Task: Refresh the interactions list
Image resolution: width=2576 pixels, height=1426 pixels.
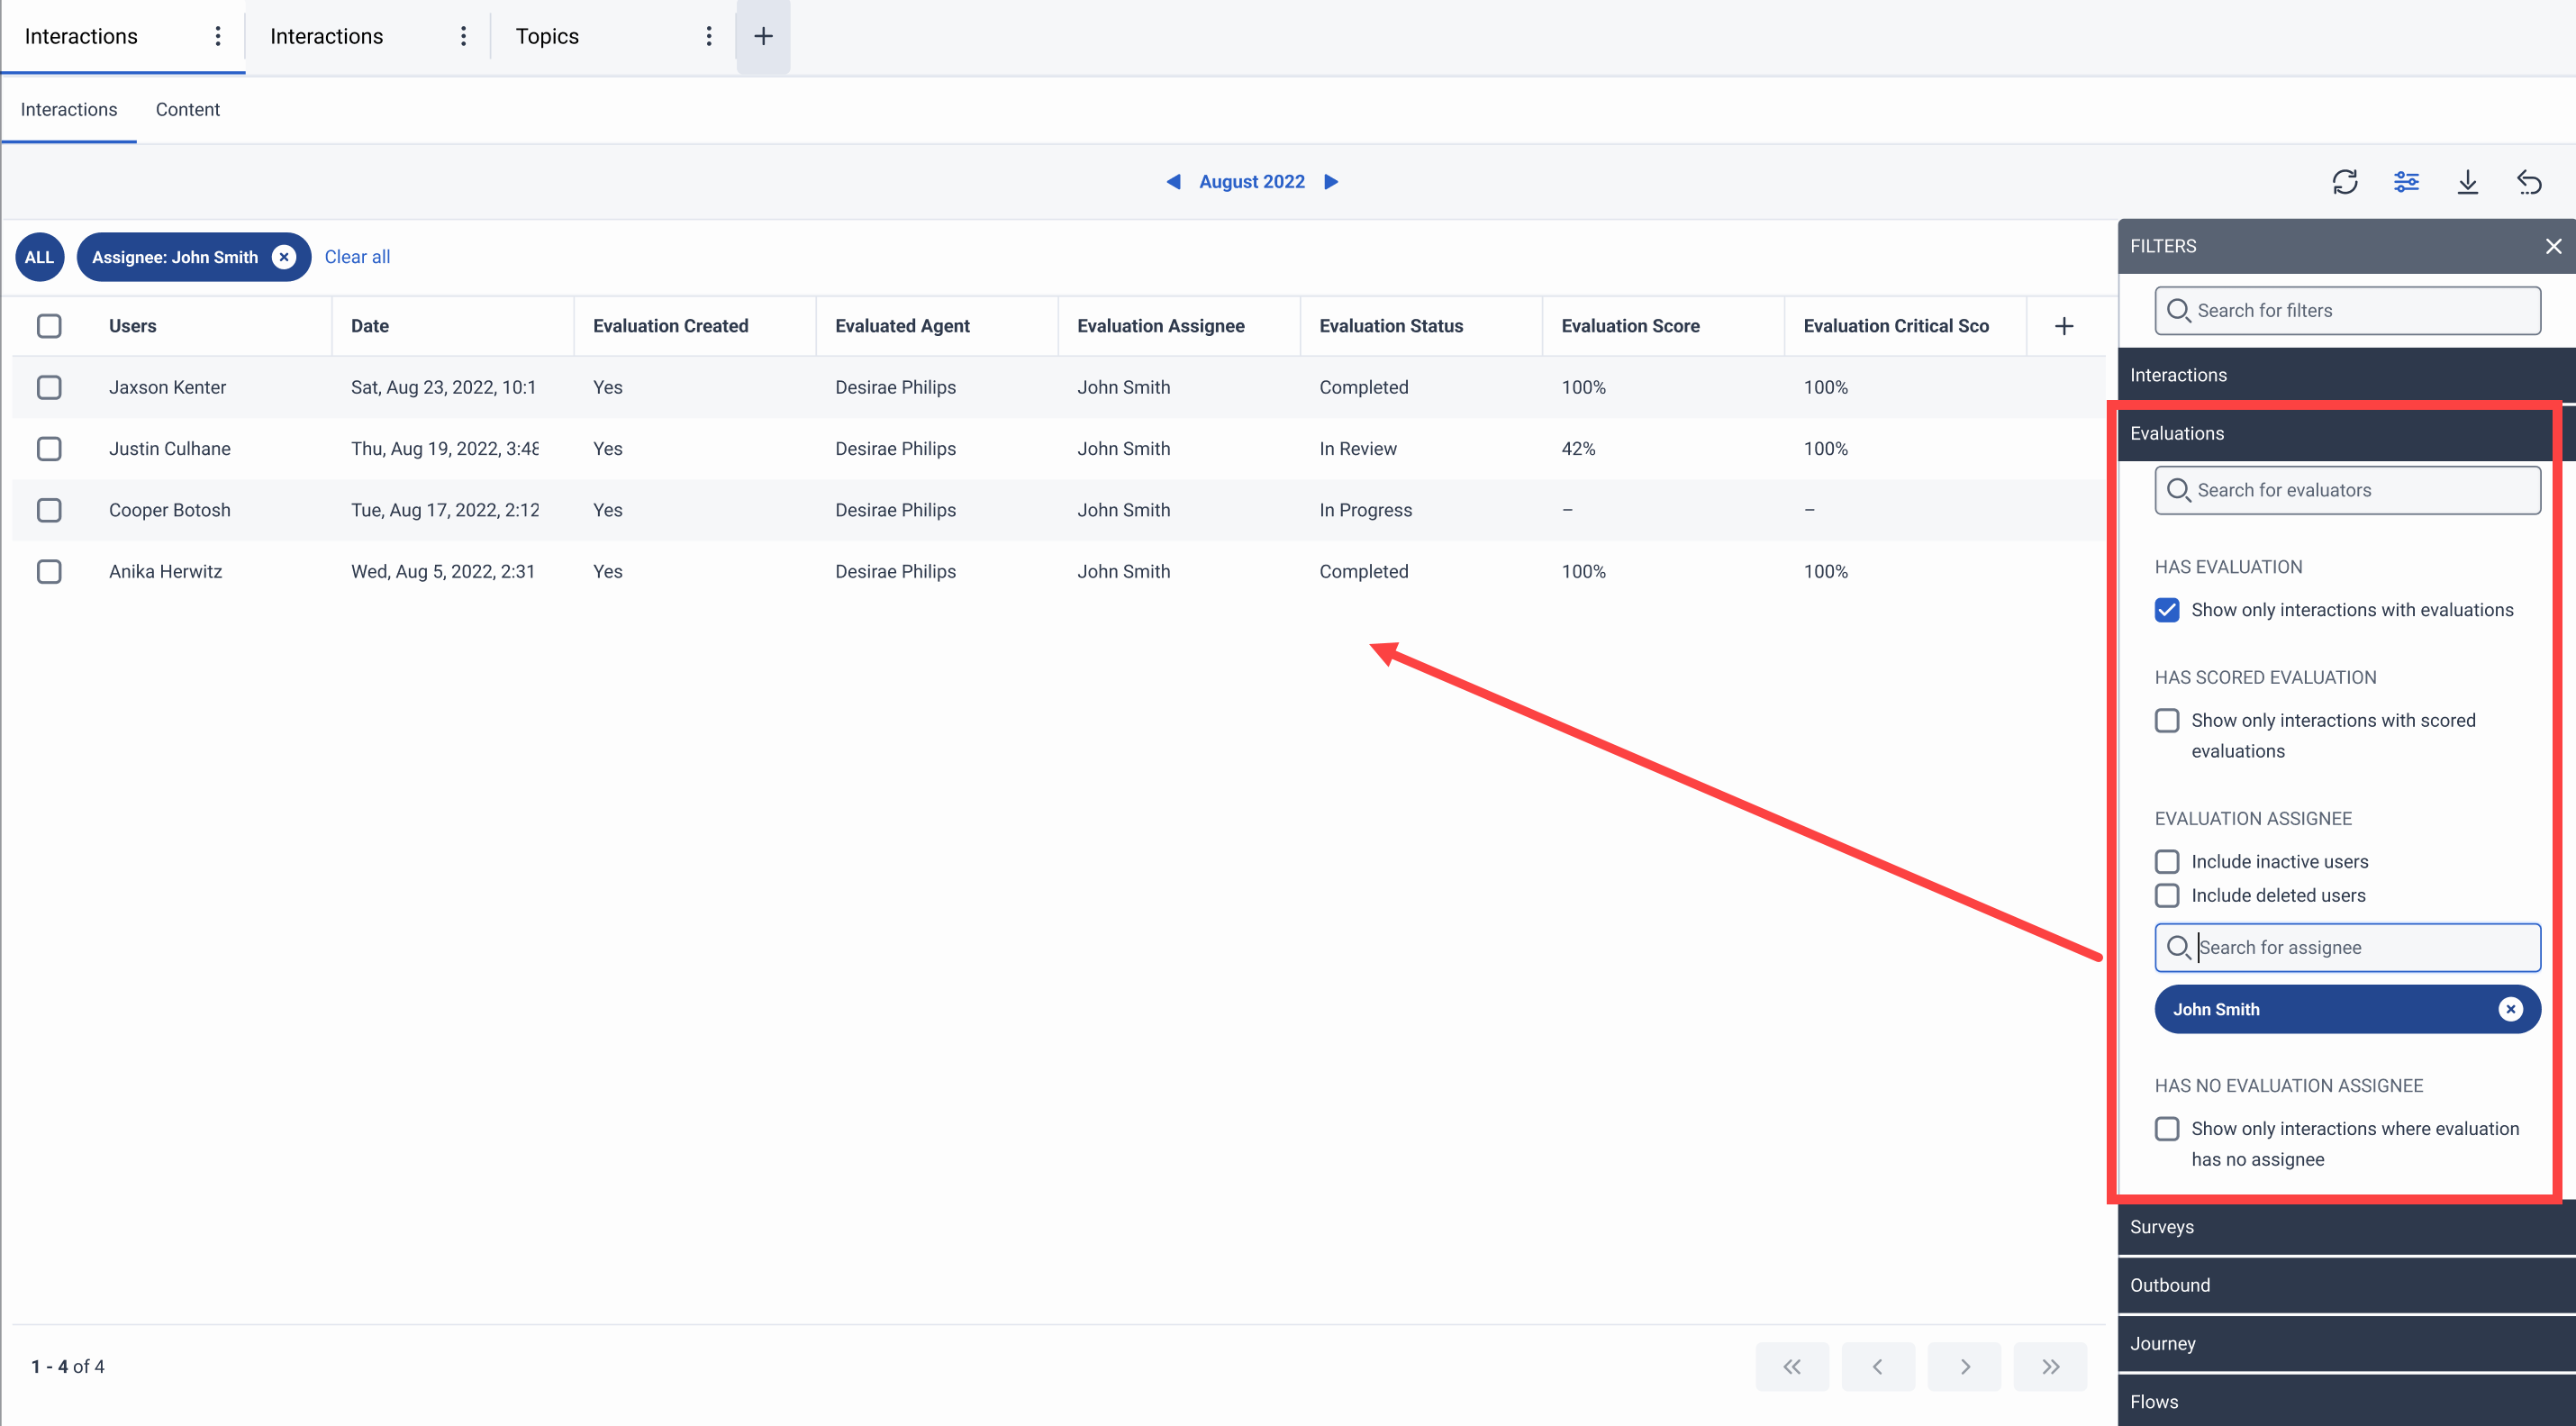Action: pyautogui.click(x=2346, y=181)
